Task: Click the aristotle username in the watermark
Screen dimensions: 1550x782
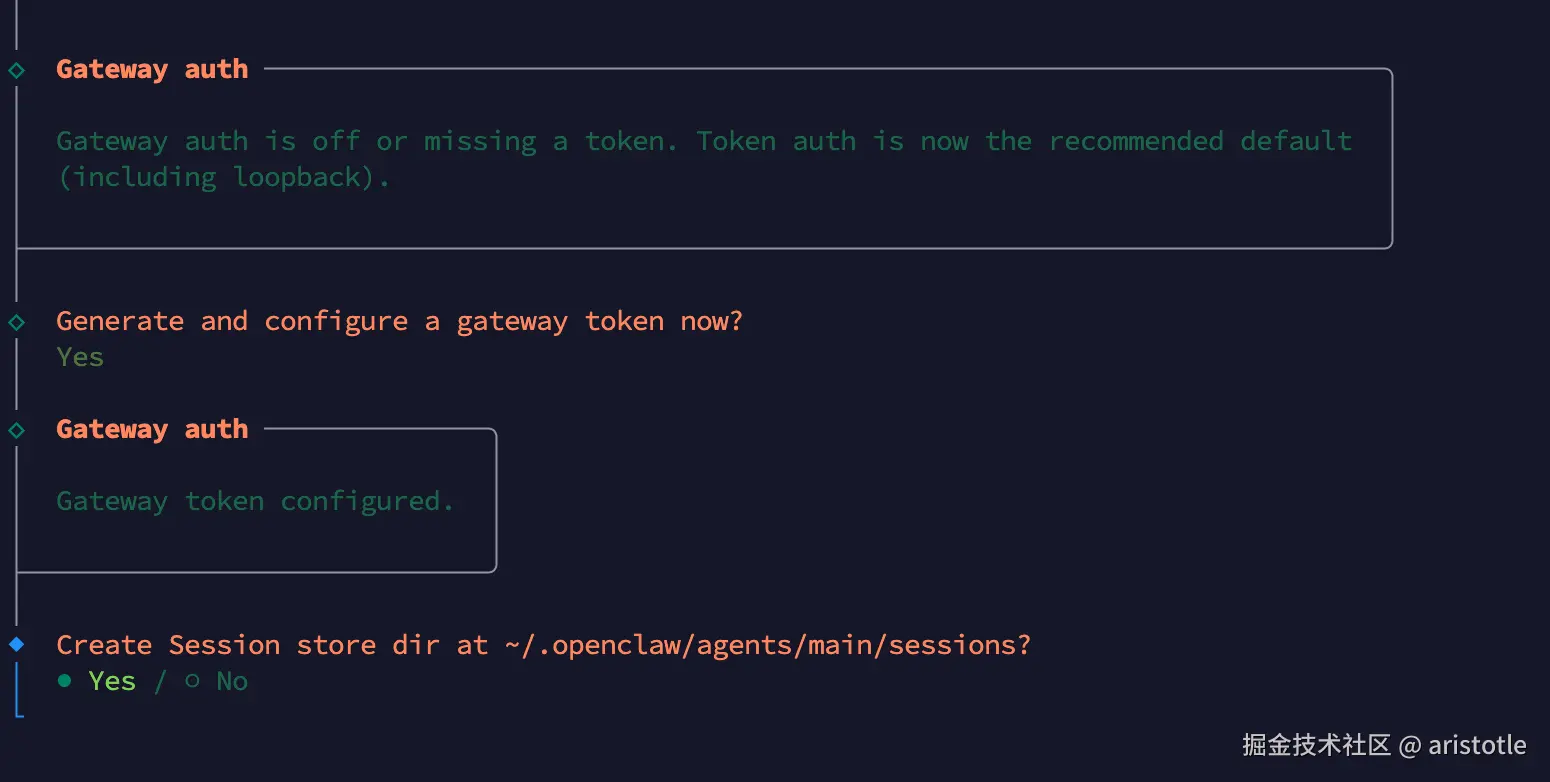Action: pos(1477,745)
